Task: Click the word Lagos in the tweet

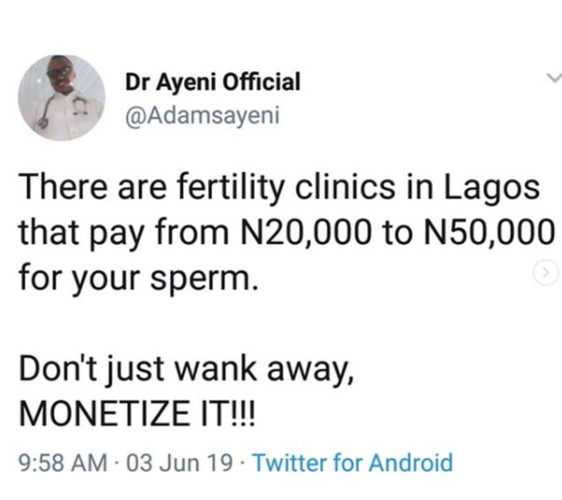Action: pos(492,189)
